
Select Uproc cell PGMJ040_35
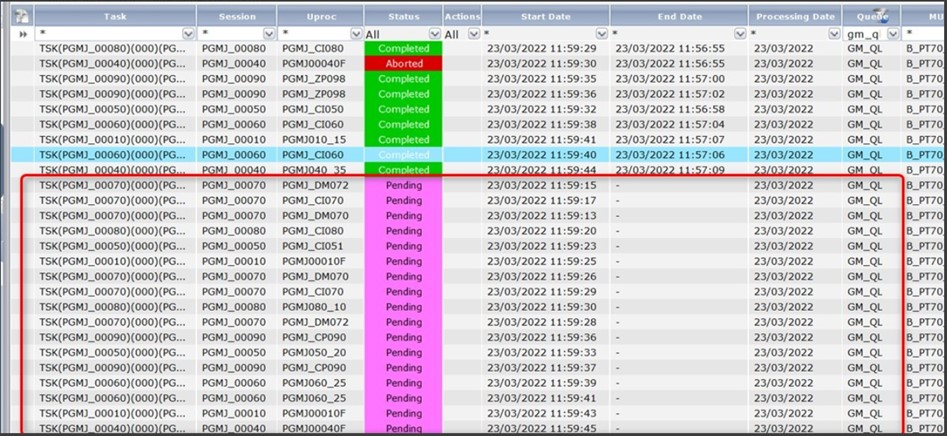pos(314,170)
